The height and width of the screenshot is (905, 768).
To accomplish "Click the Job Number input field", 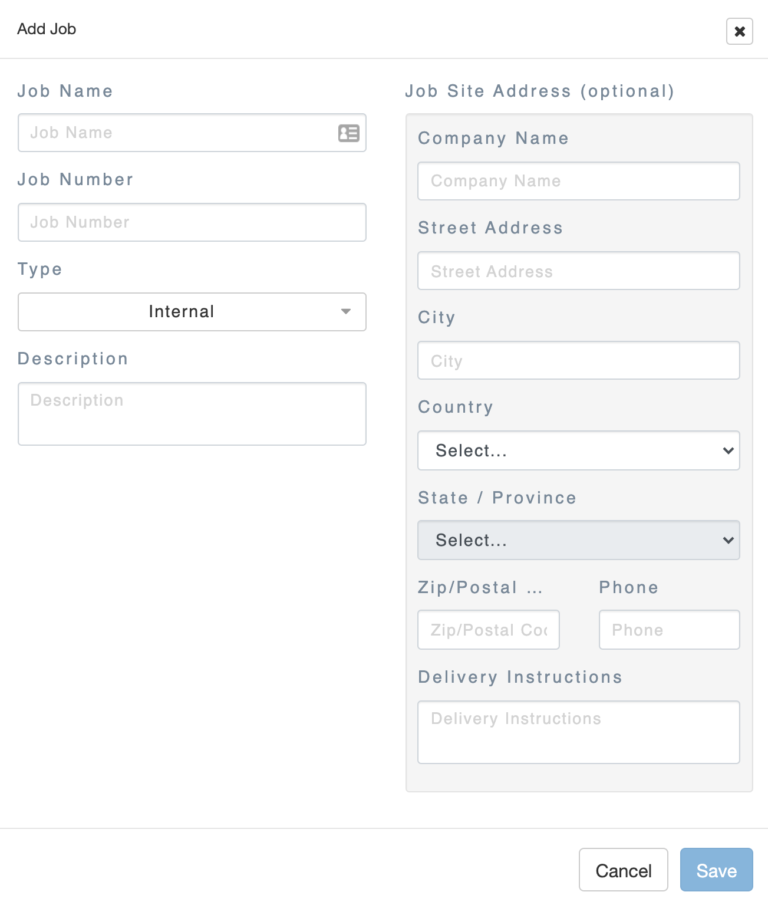I will [191, 222].
